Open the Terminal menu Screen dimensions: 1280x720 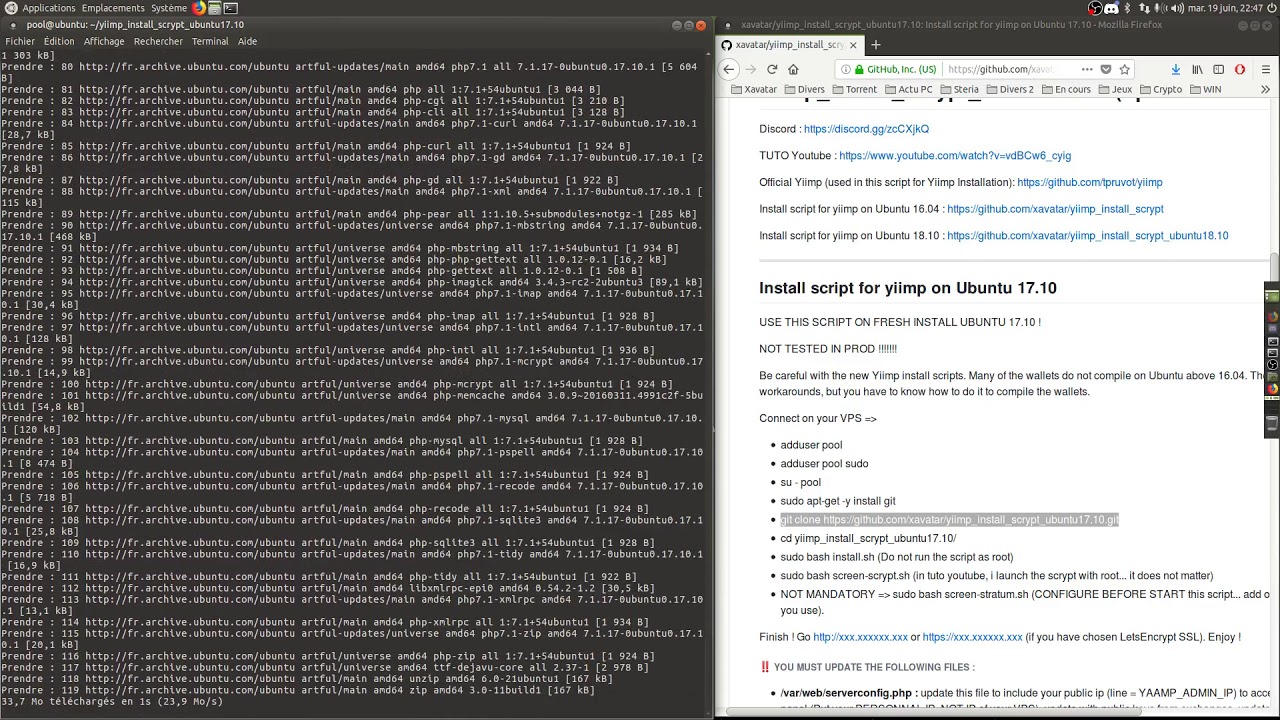click(x=210, y=41)
